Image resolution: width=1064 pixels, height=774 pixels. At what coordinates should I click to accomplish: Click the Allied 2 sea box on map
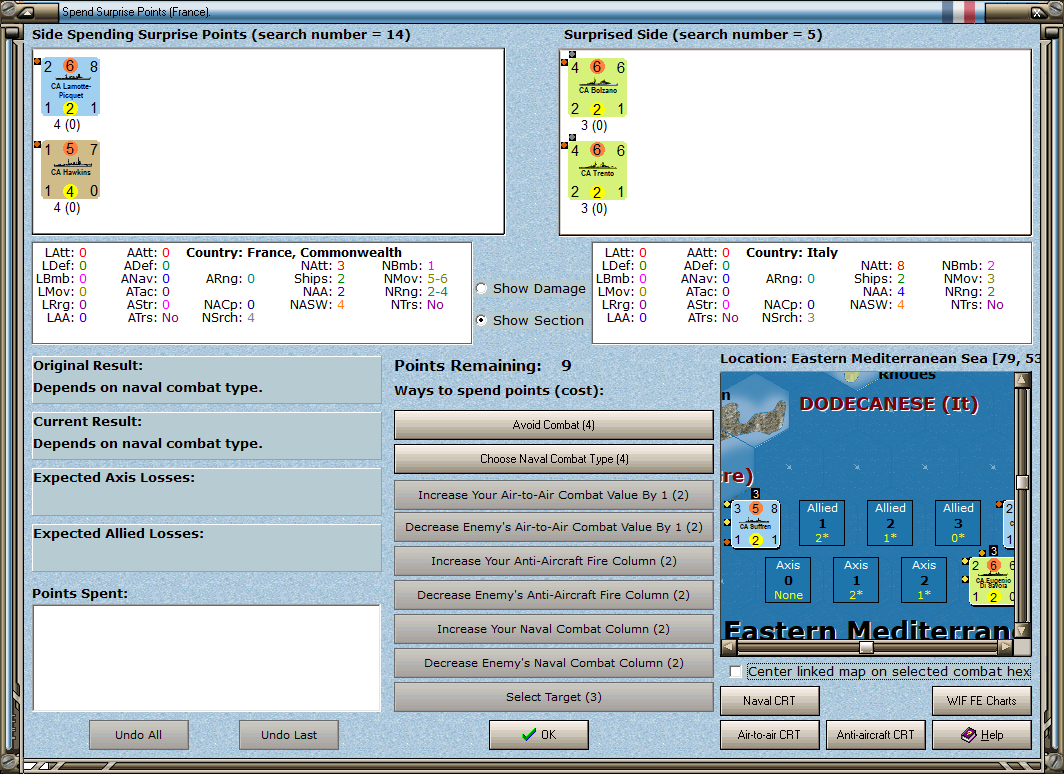click(890, 523)
